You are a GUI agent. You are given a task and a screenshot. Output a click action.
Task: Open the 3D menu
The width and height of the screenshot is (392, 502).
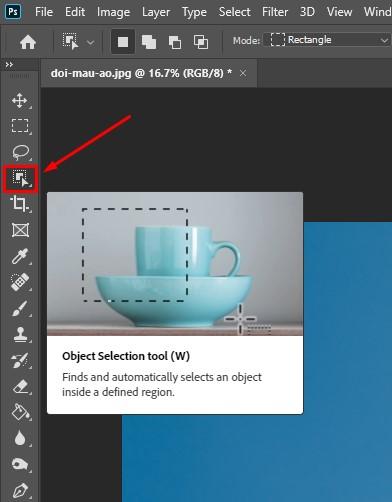pyautogui.click(x=307, y=12)
